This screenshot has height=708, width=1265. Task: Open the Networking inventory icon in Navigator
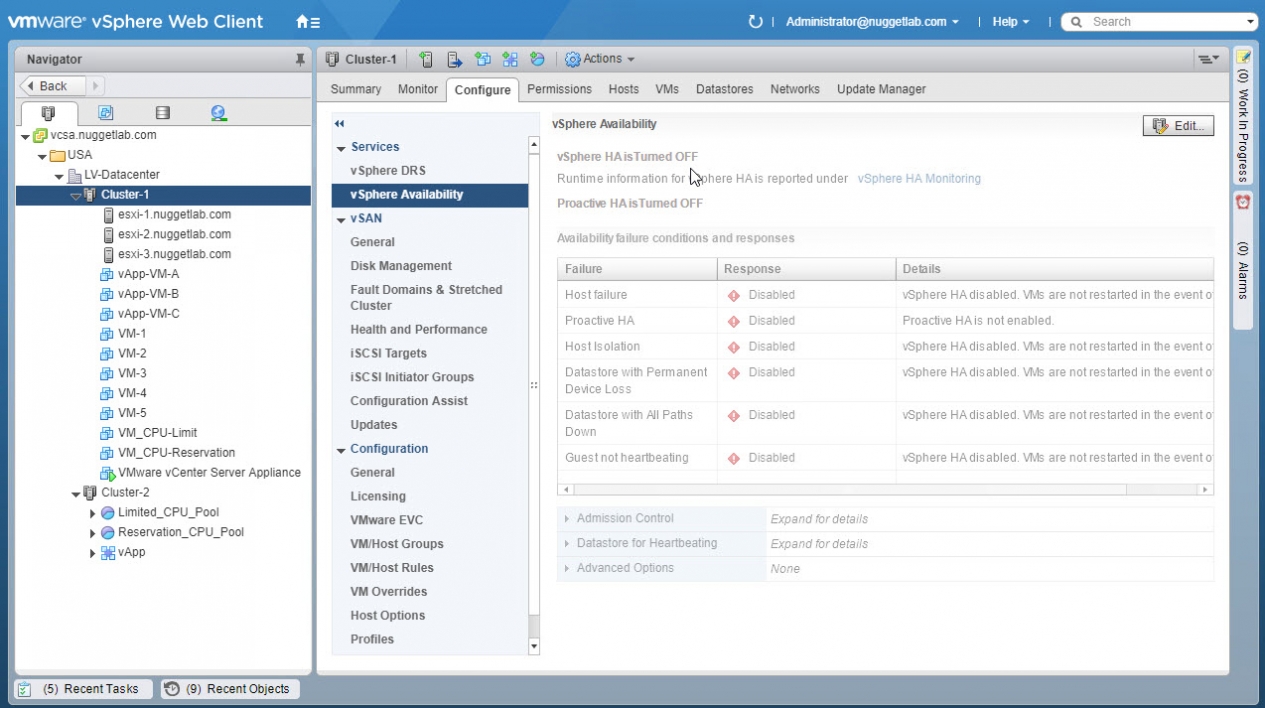pyautogui.click(x=219, y=113)
